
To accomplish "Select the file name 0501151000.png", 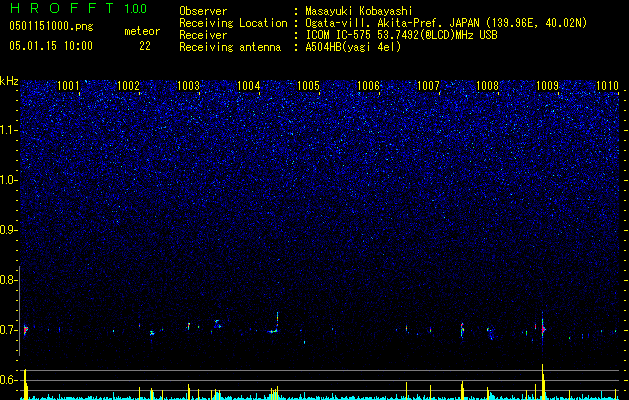I will pyautogui.click(x=51, y=26).
